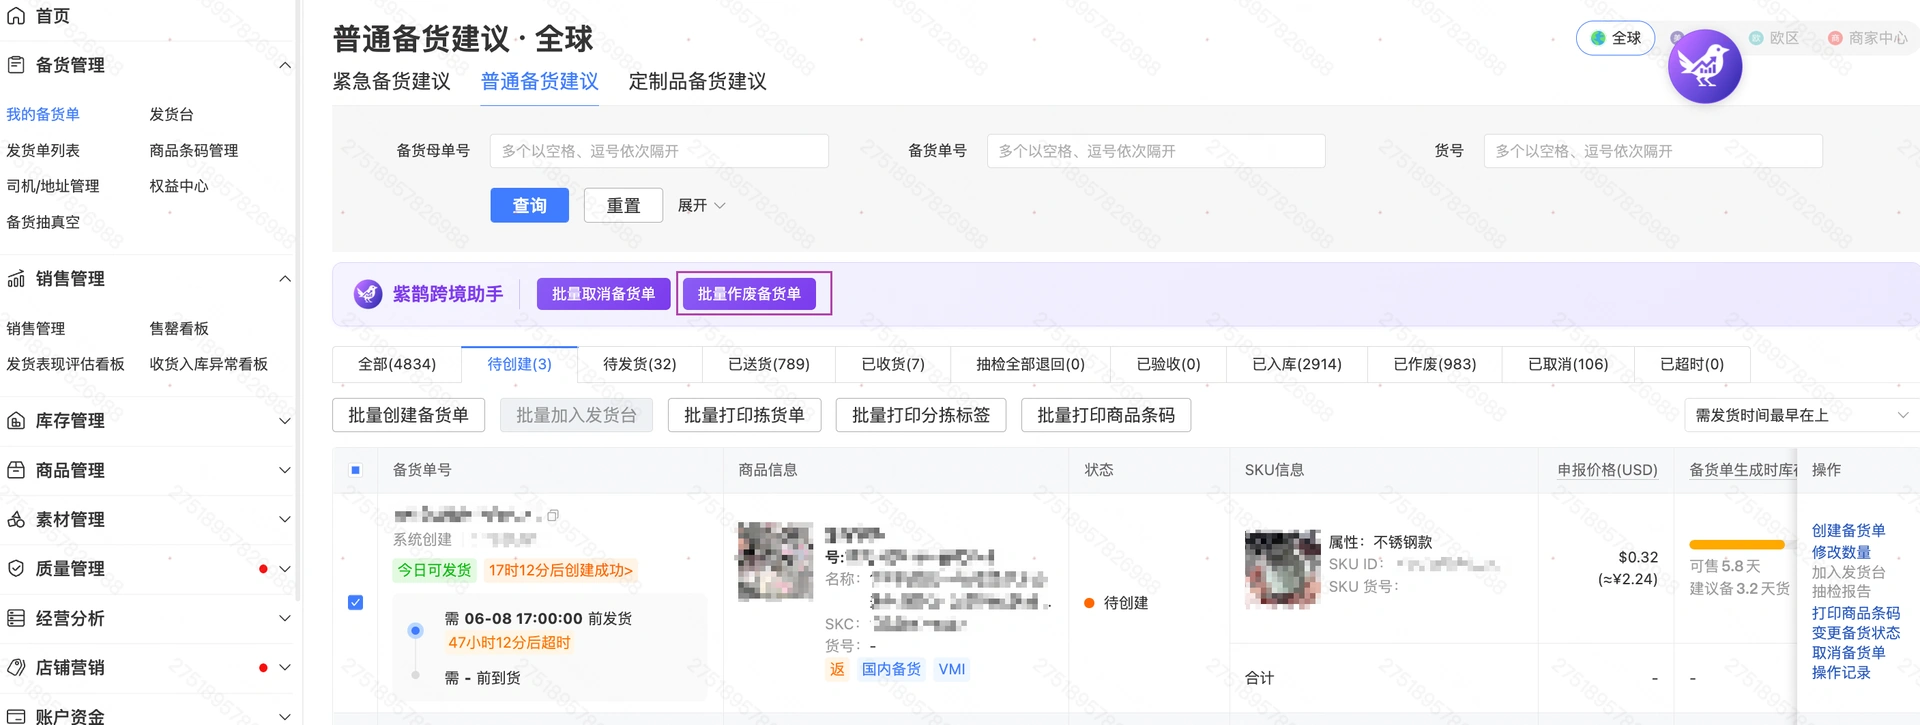1920x725 pixels.
Task: Click the 查询 search button
Action: click(x=530, y=205)
